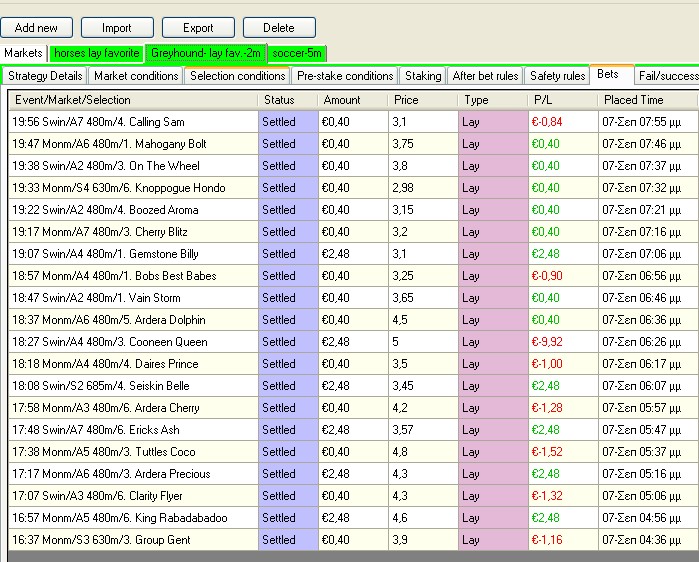Viewport: 699px width, 562px height.
Task: Select the Knoppogue Hondo bet row
Action: point(354,188)
